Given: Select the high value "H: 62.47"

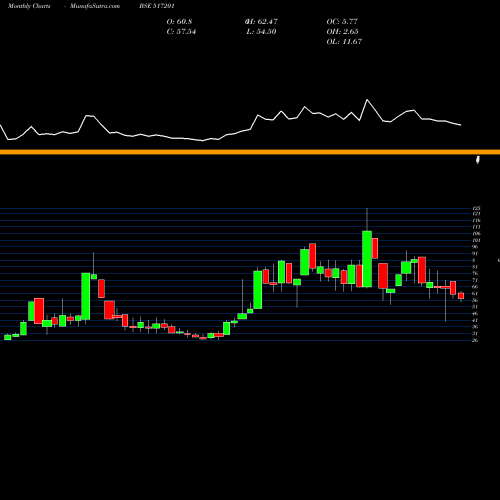Looking at the screenshot, I should (261, 22).
